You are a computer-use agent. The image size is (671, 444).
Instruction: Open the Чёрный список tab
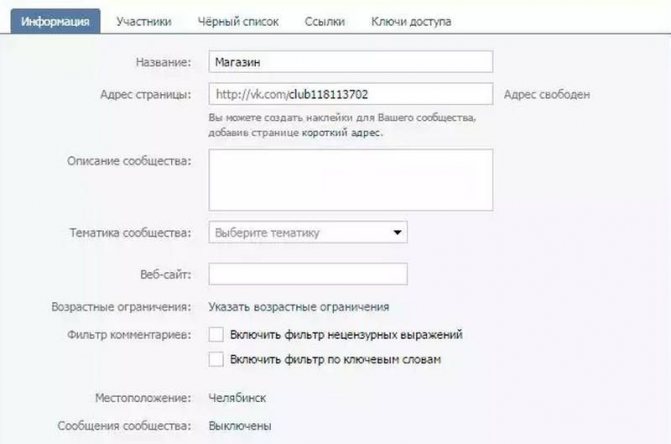tap(238, 21)
